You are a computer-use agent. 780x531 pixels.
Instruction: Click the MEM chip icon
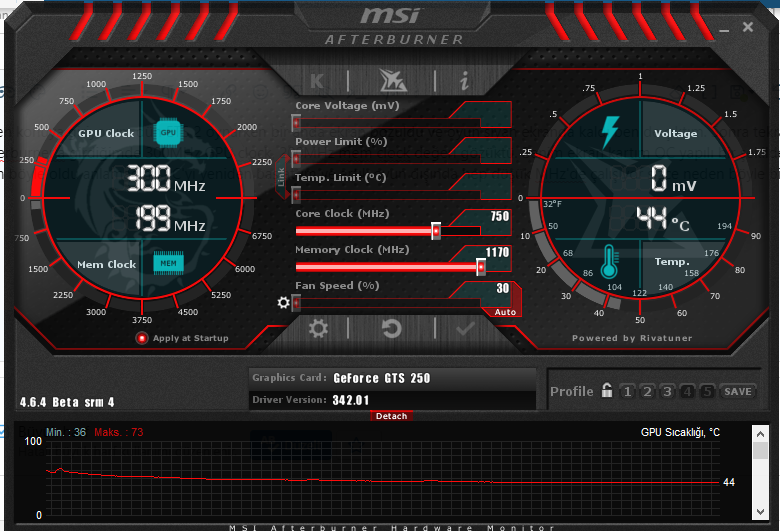168,263
